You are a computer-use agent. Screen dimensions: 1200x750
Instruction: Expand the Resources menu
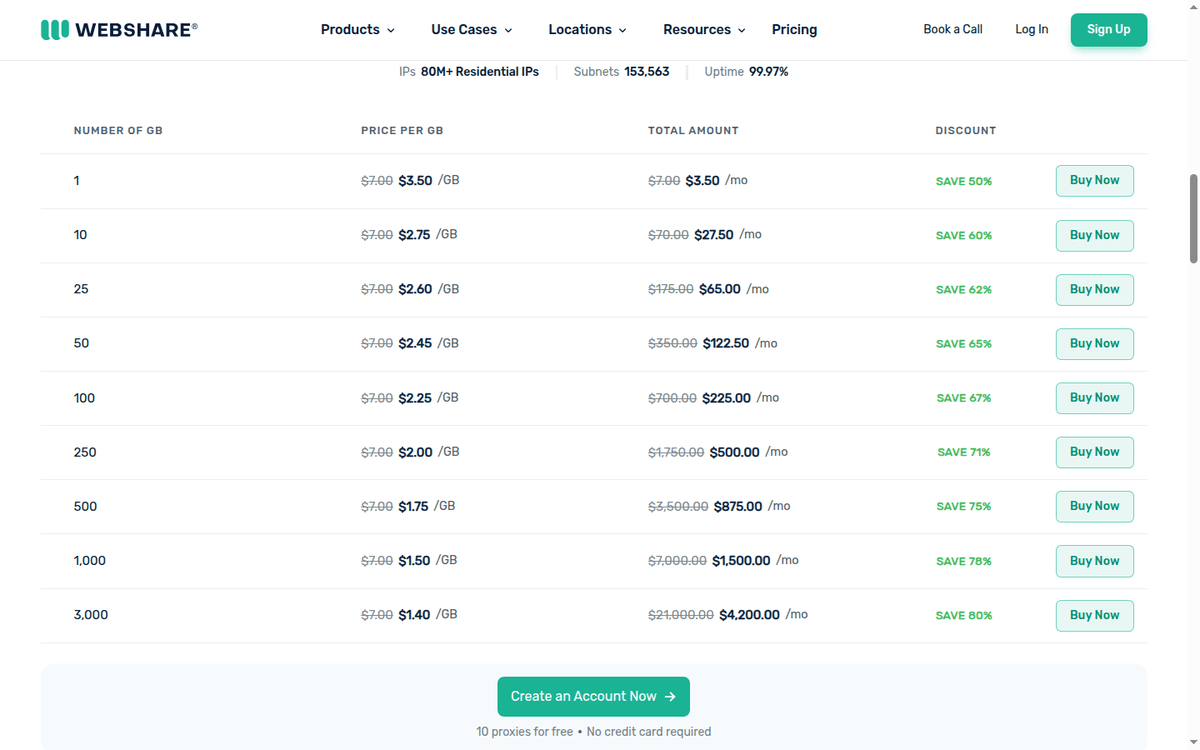(704, 30)
